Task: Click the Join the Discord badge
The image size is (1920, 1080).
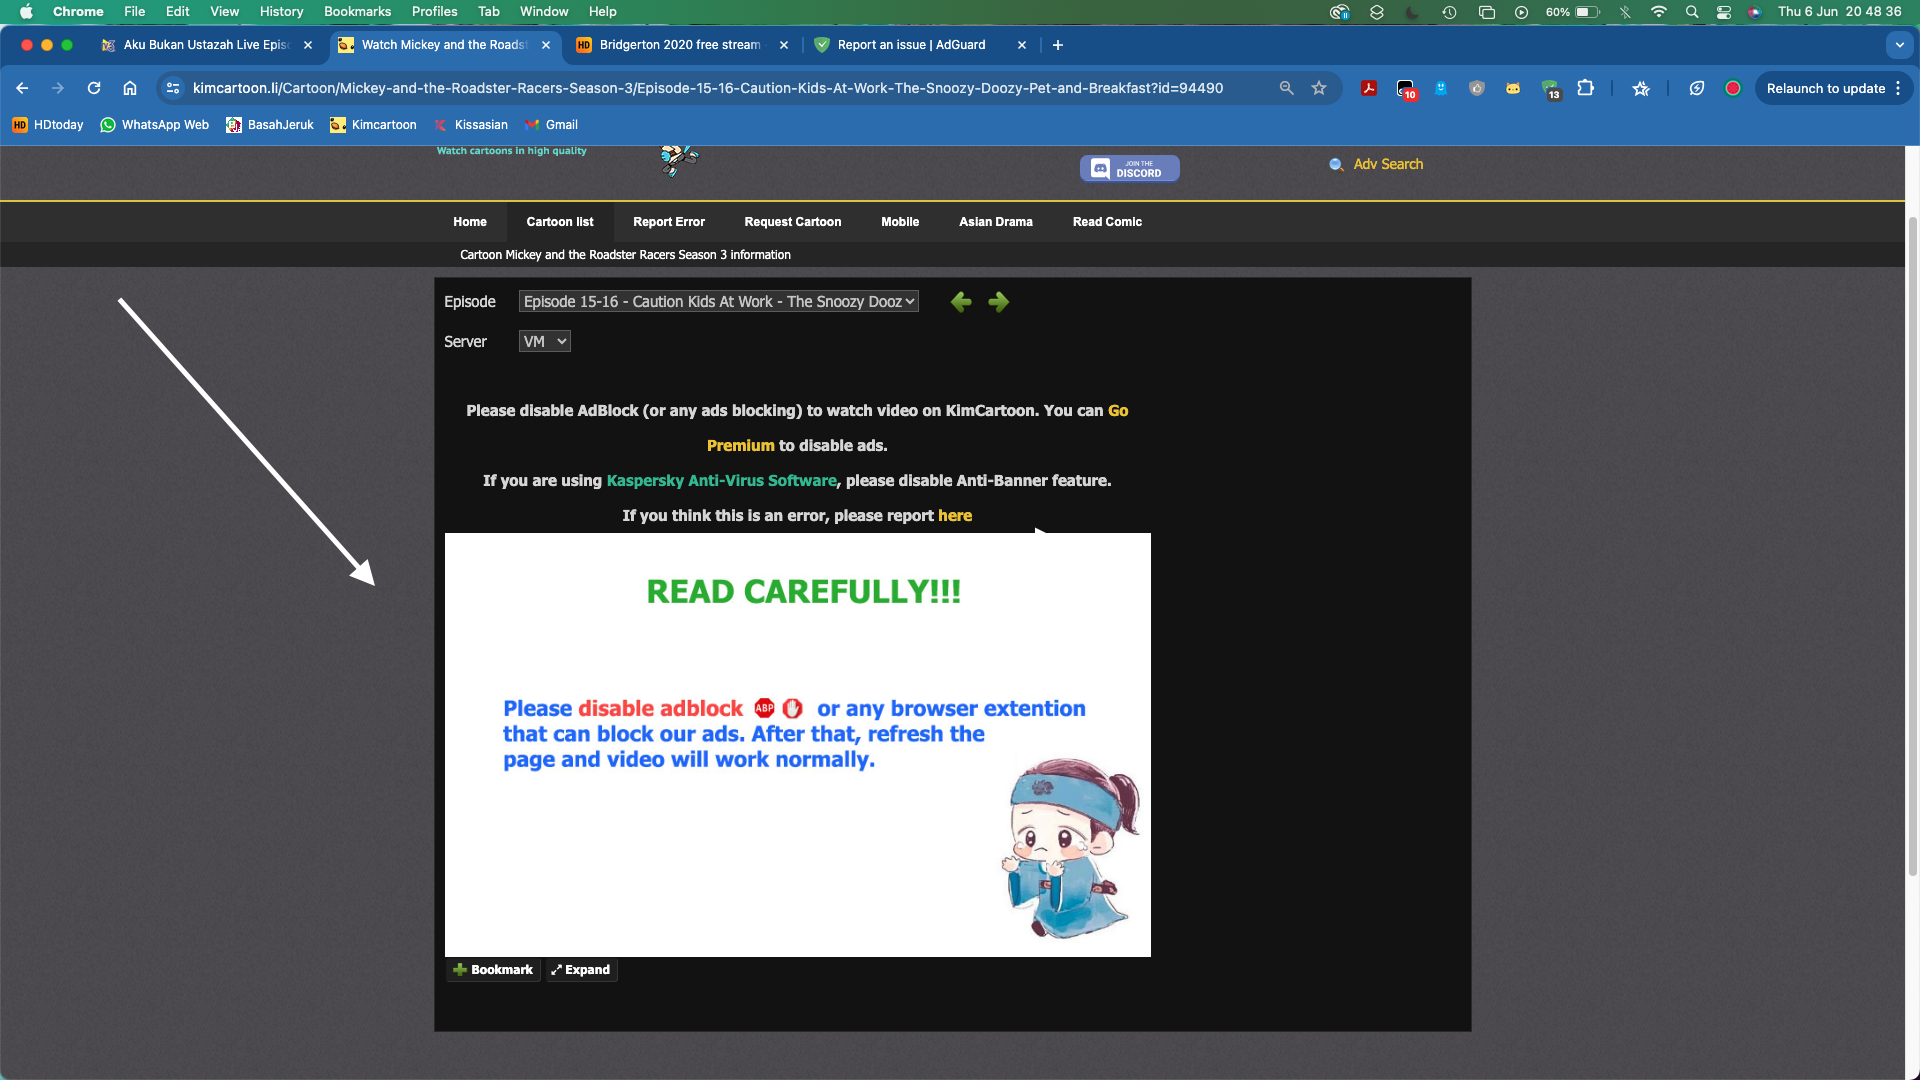Action: 1129,168
